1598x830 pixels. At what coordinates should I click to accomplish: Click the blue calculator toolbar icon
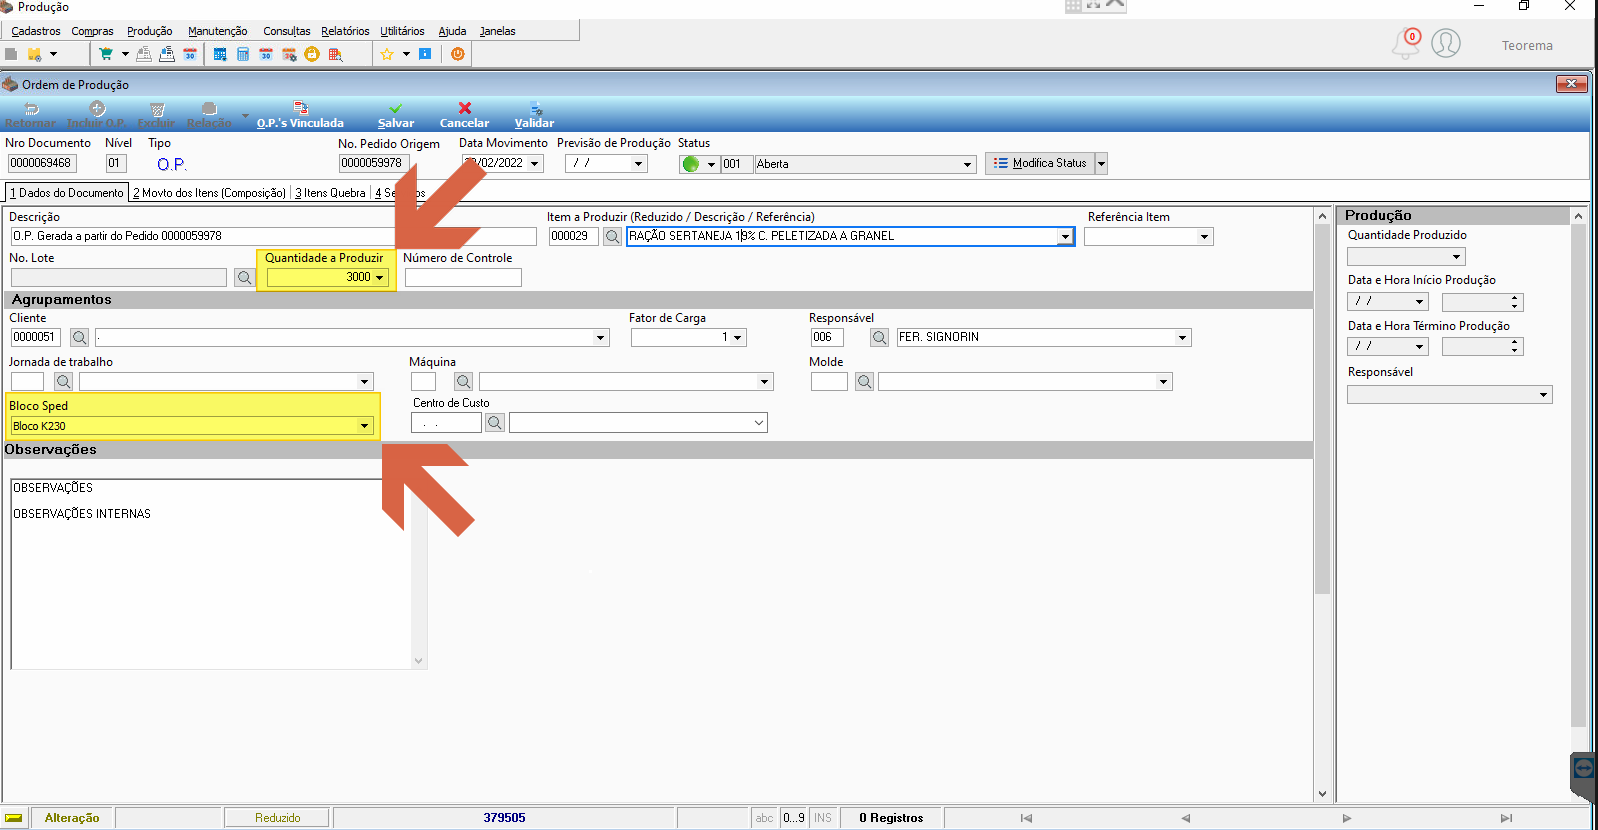click(243, 54)
